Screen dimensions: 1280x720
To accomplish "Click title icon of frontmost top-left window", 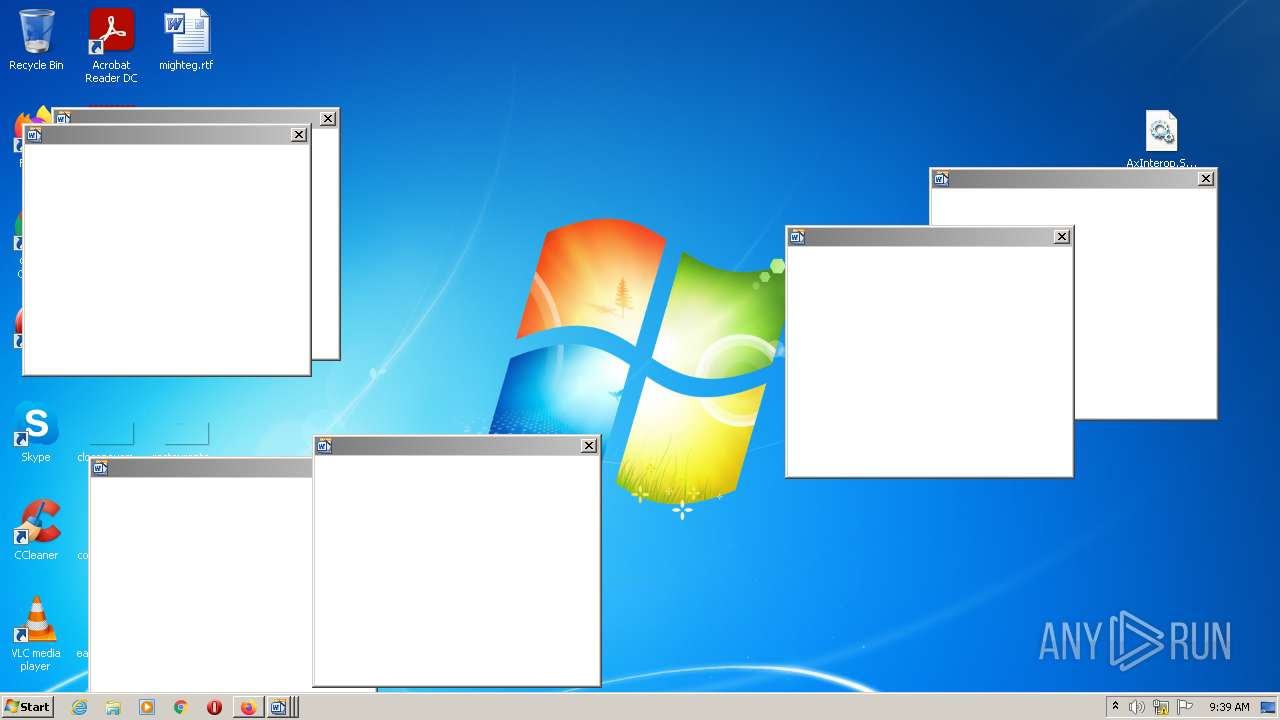I will 34,134.
